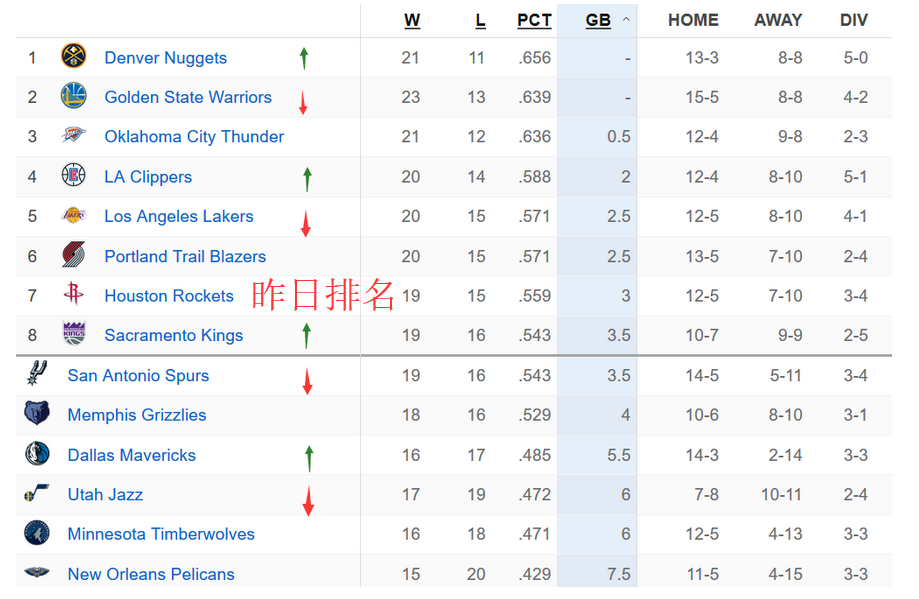Click the Houston Rockets logo

pyautogui.click(x=73, y=295)
